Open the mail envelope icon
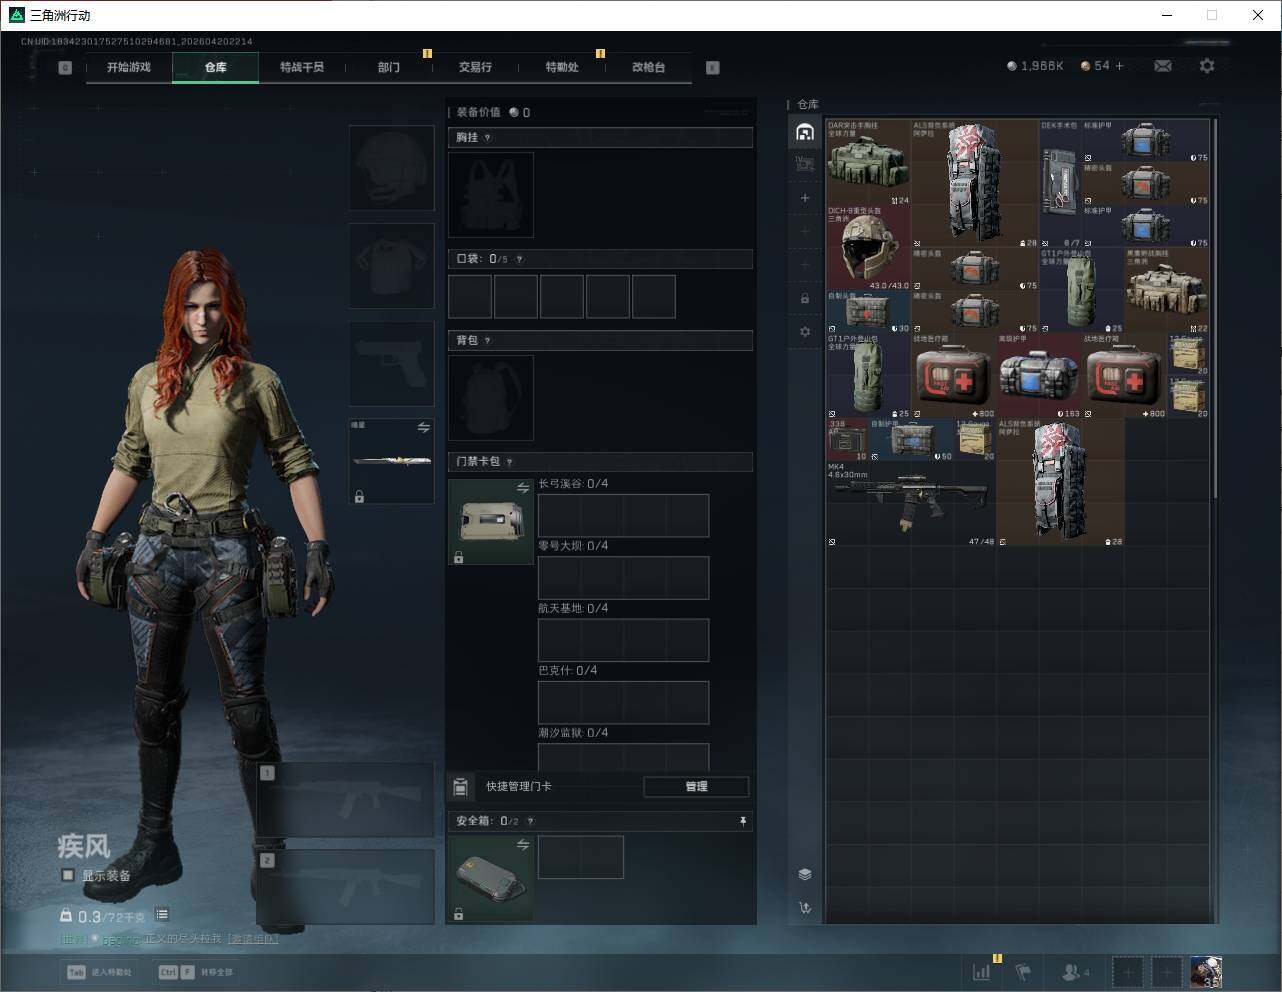This screenshot has height=992, width=1282. [1162, 66]
